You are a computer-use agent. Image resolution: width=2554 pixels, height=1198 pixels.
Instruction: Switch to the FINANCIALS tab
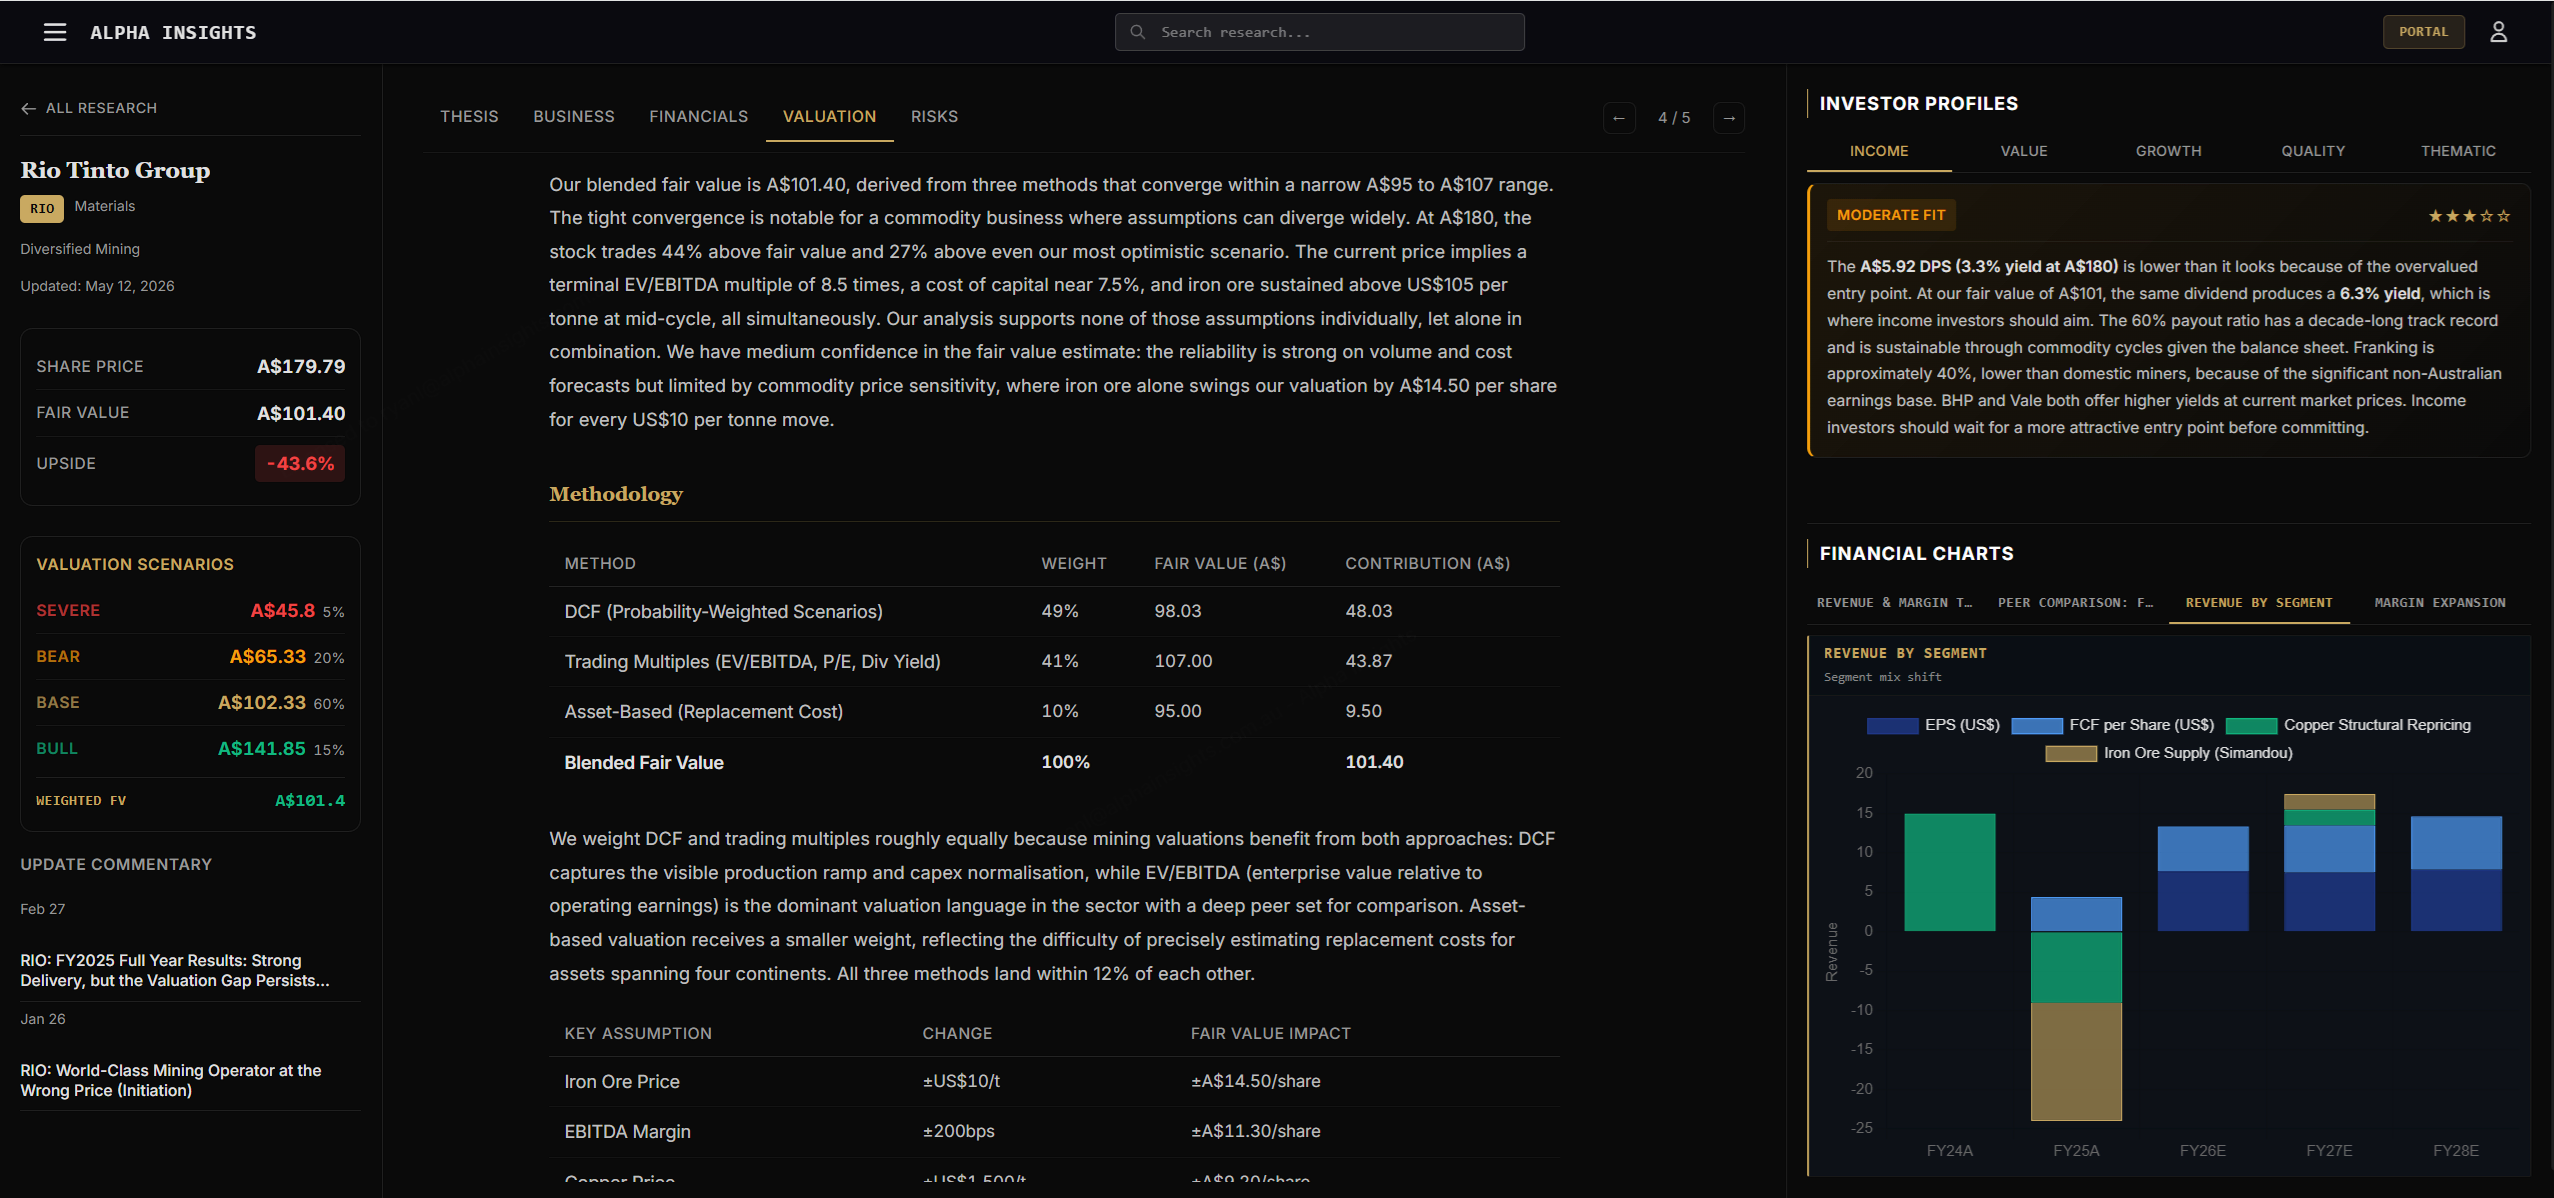pyautogui.click(x=698, y=117)
